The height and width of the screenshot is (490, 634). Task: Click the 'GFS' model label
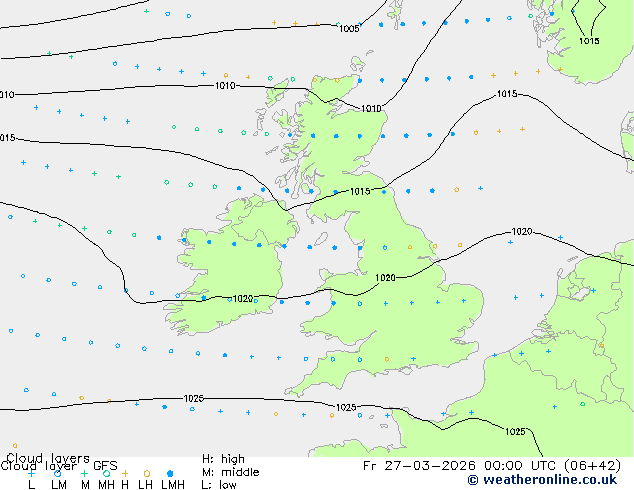[x=105, y=466]
